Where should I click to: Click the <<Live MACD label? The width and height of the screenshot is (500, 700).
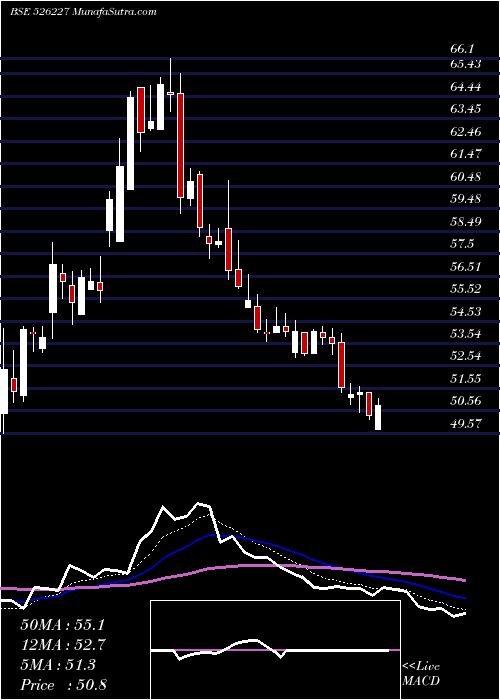pyautogui.click(x=421, y=674)
